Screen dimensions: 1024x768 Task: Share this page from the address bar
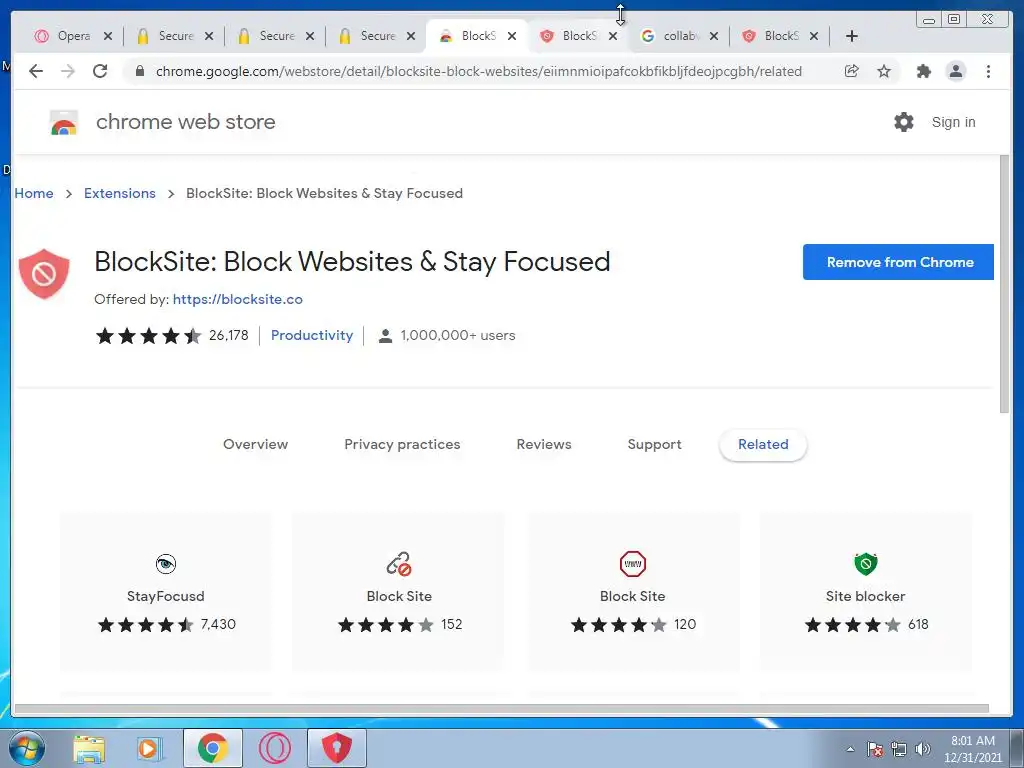pos(852,71)
